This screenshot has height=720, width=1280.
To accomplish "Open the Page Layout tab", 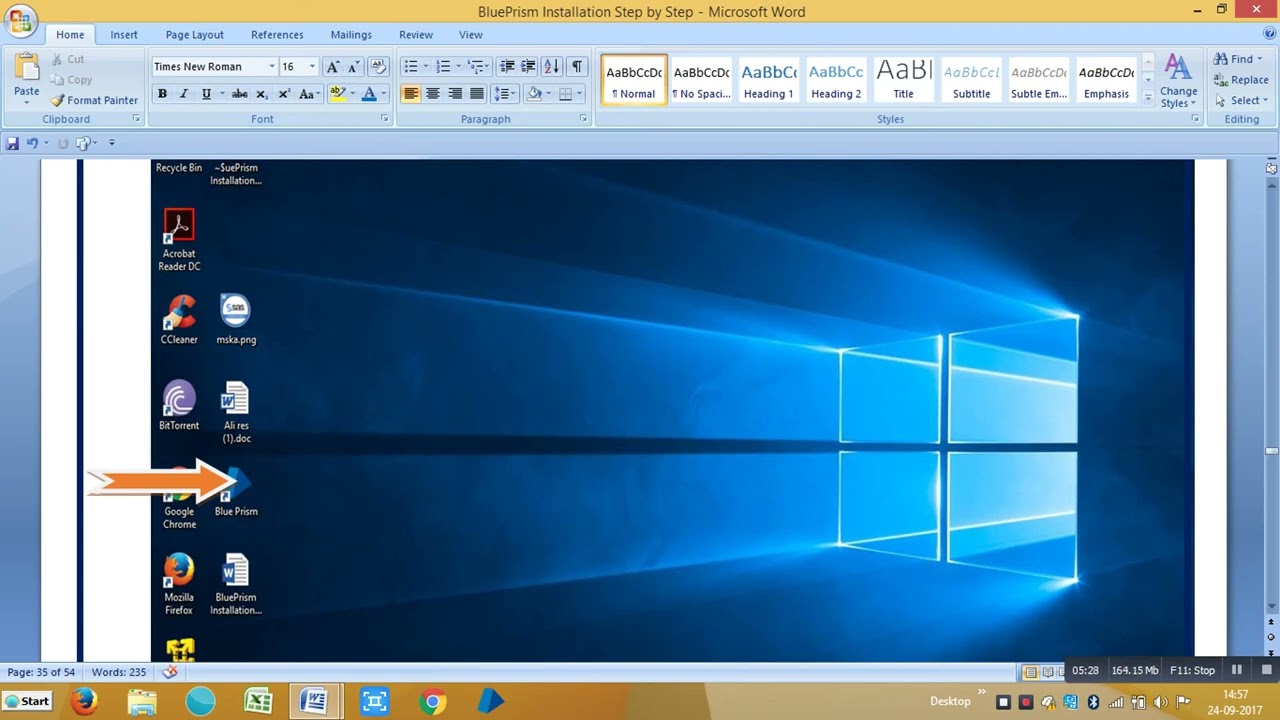I will (195, 34).
